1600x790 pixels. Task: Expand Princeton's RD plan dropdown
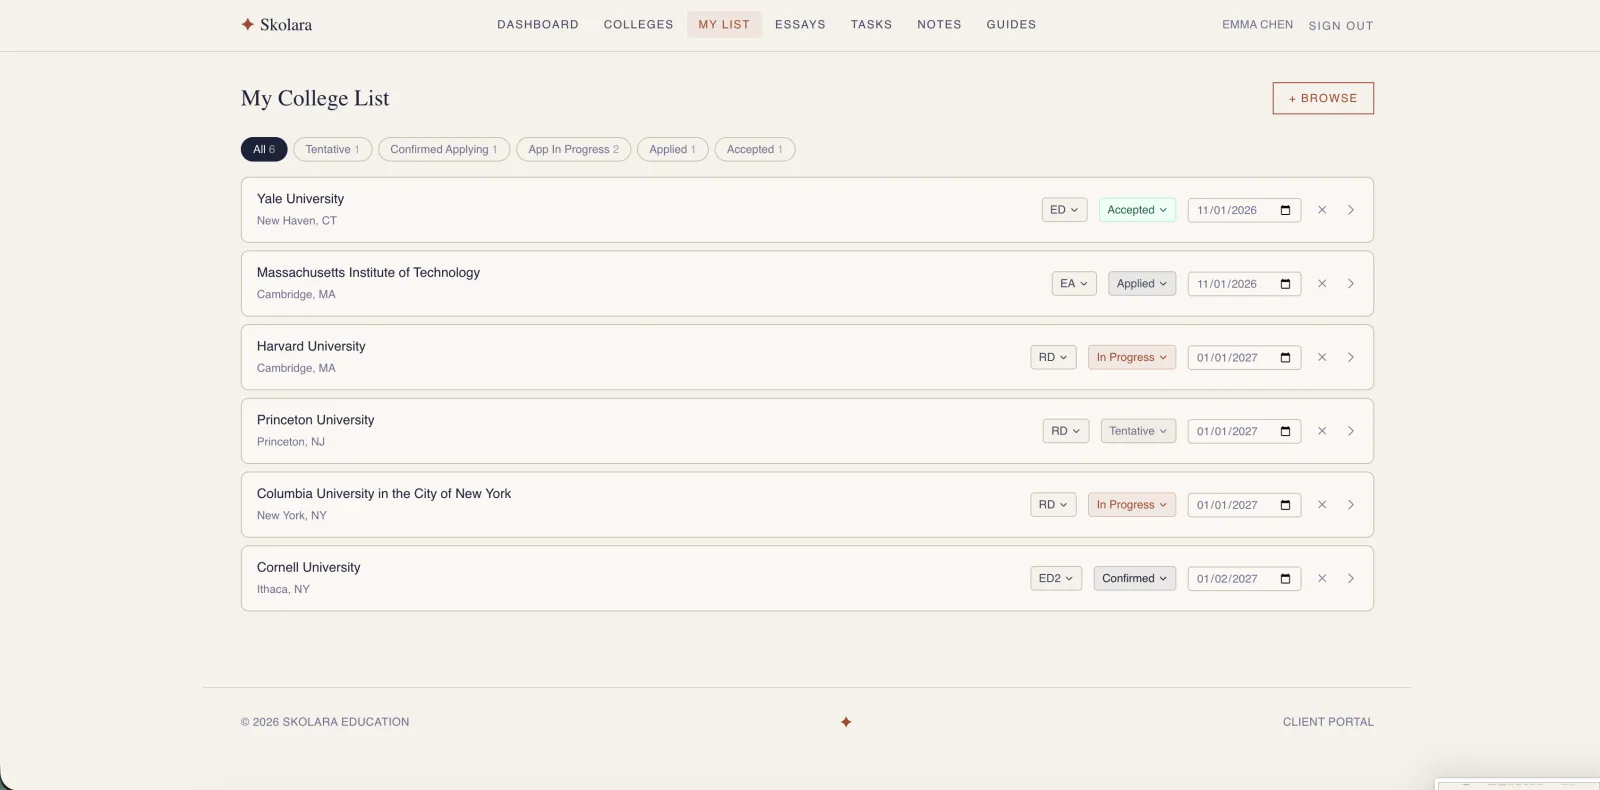[x=1066, y=431]
